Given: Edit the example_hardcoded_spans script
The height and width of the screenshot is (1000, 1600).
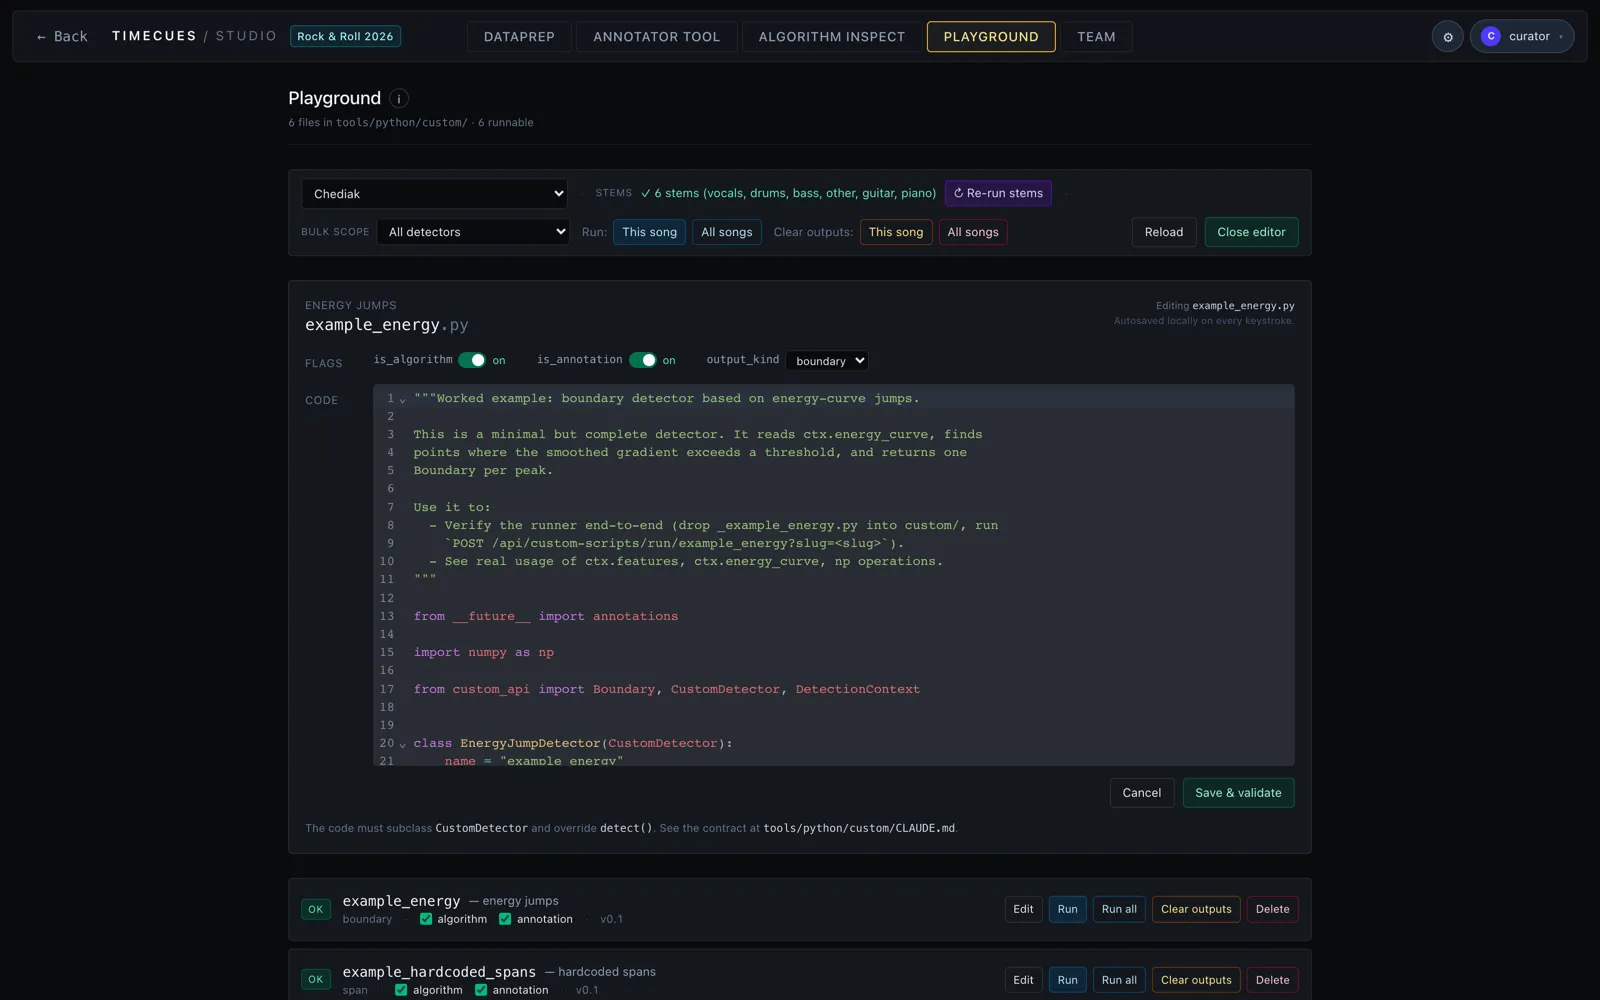Looking at the screenshot, I should coord(1023,980).
